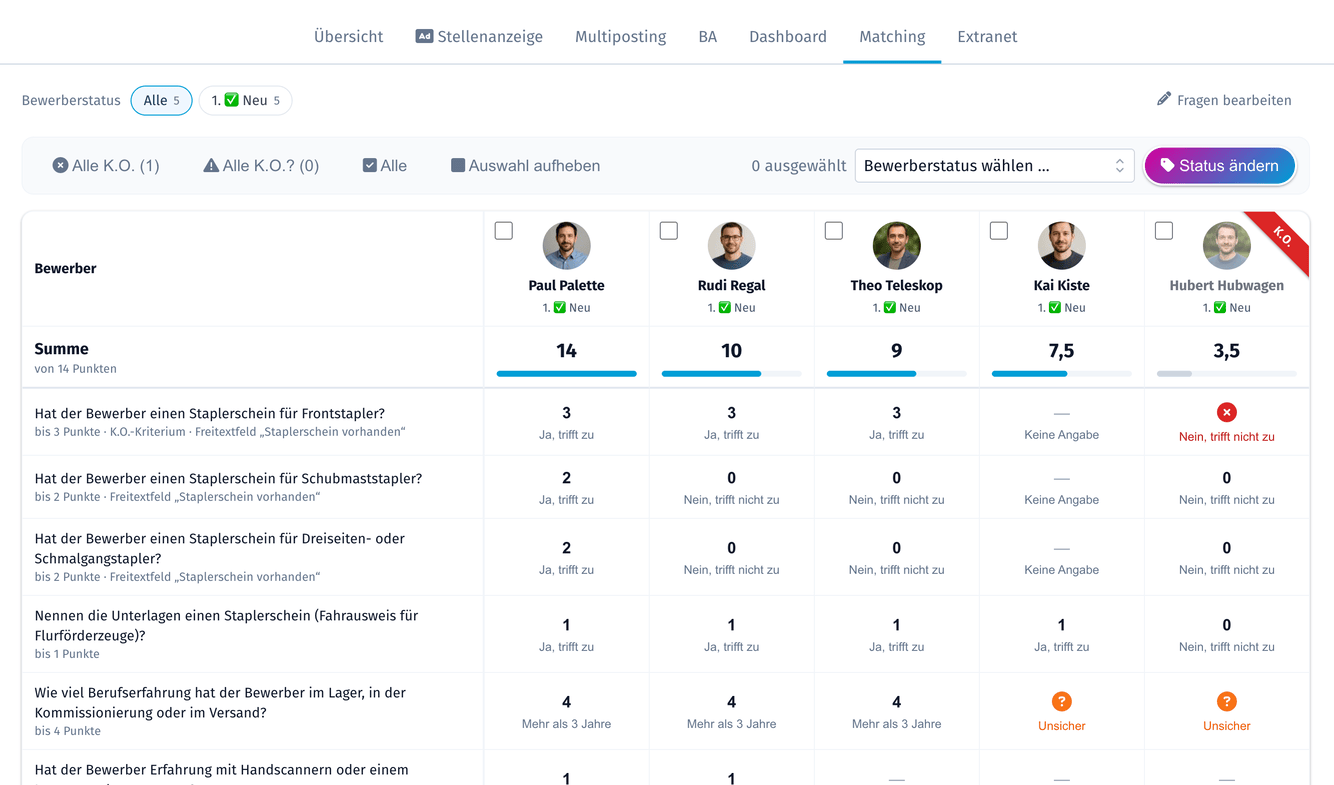1334x785 pixels.
Task: Click warning triangle icon of Alle K.O.?
Action: coord(211,165)
